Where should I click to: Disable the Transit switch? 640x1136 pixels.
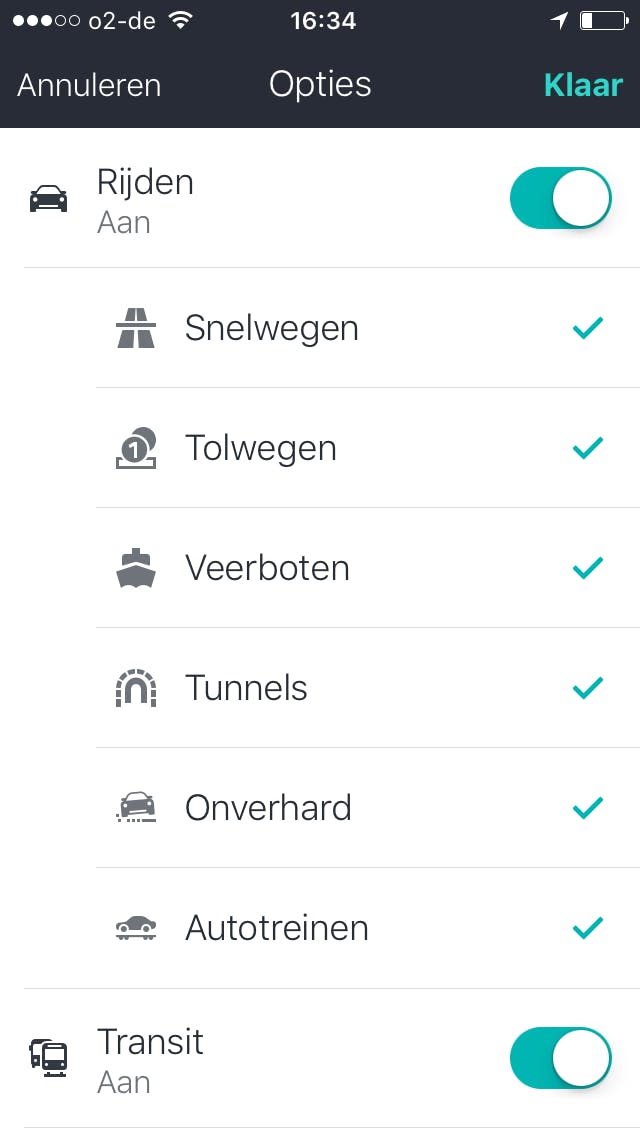[560, 1058]
